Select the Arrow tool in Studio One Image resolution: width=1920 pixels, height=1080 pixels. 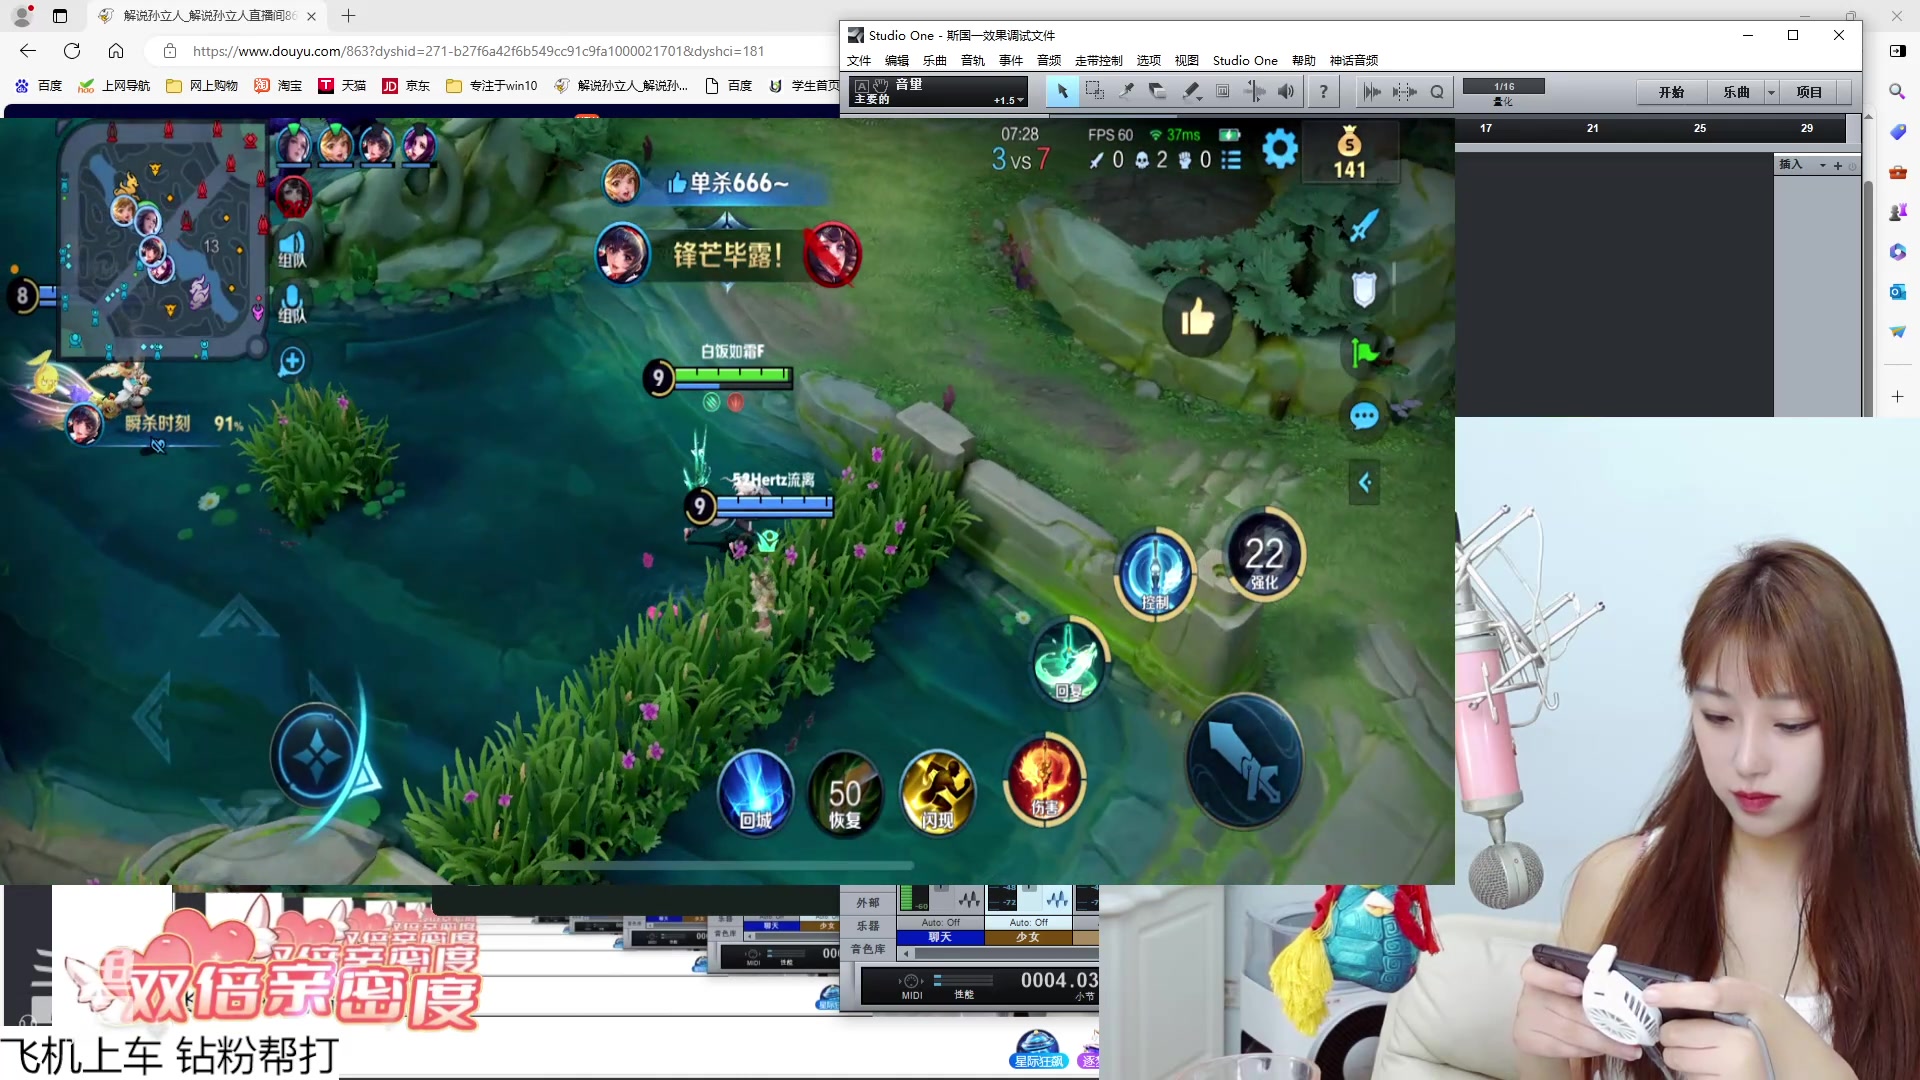pyautogui.click(x=1062, y=92)
